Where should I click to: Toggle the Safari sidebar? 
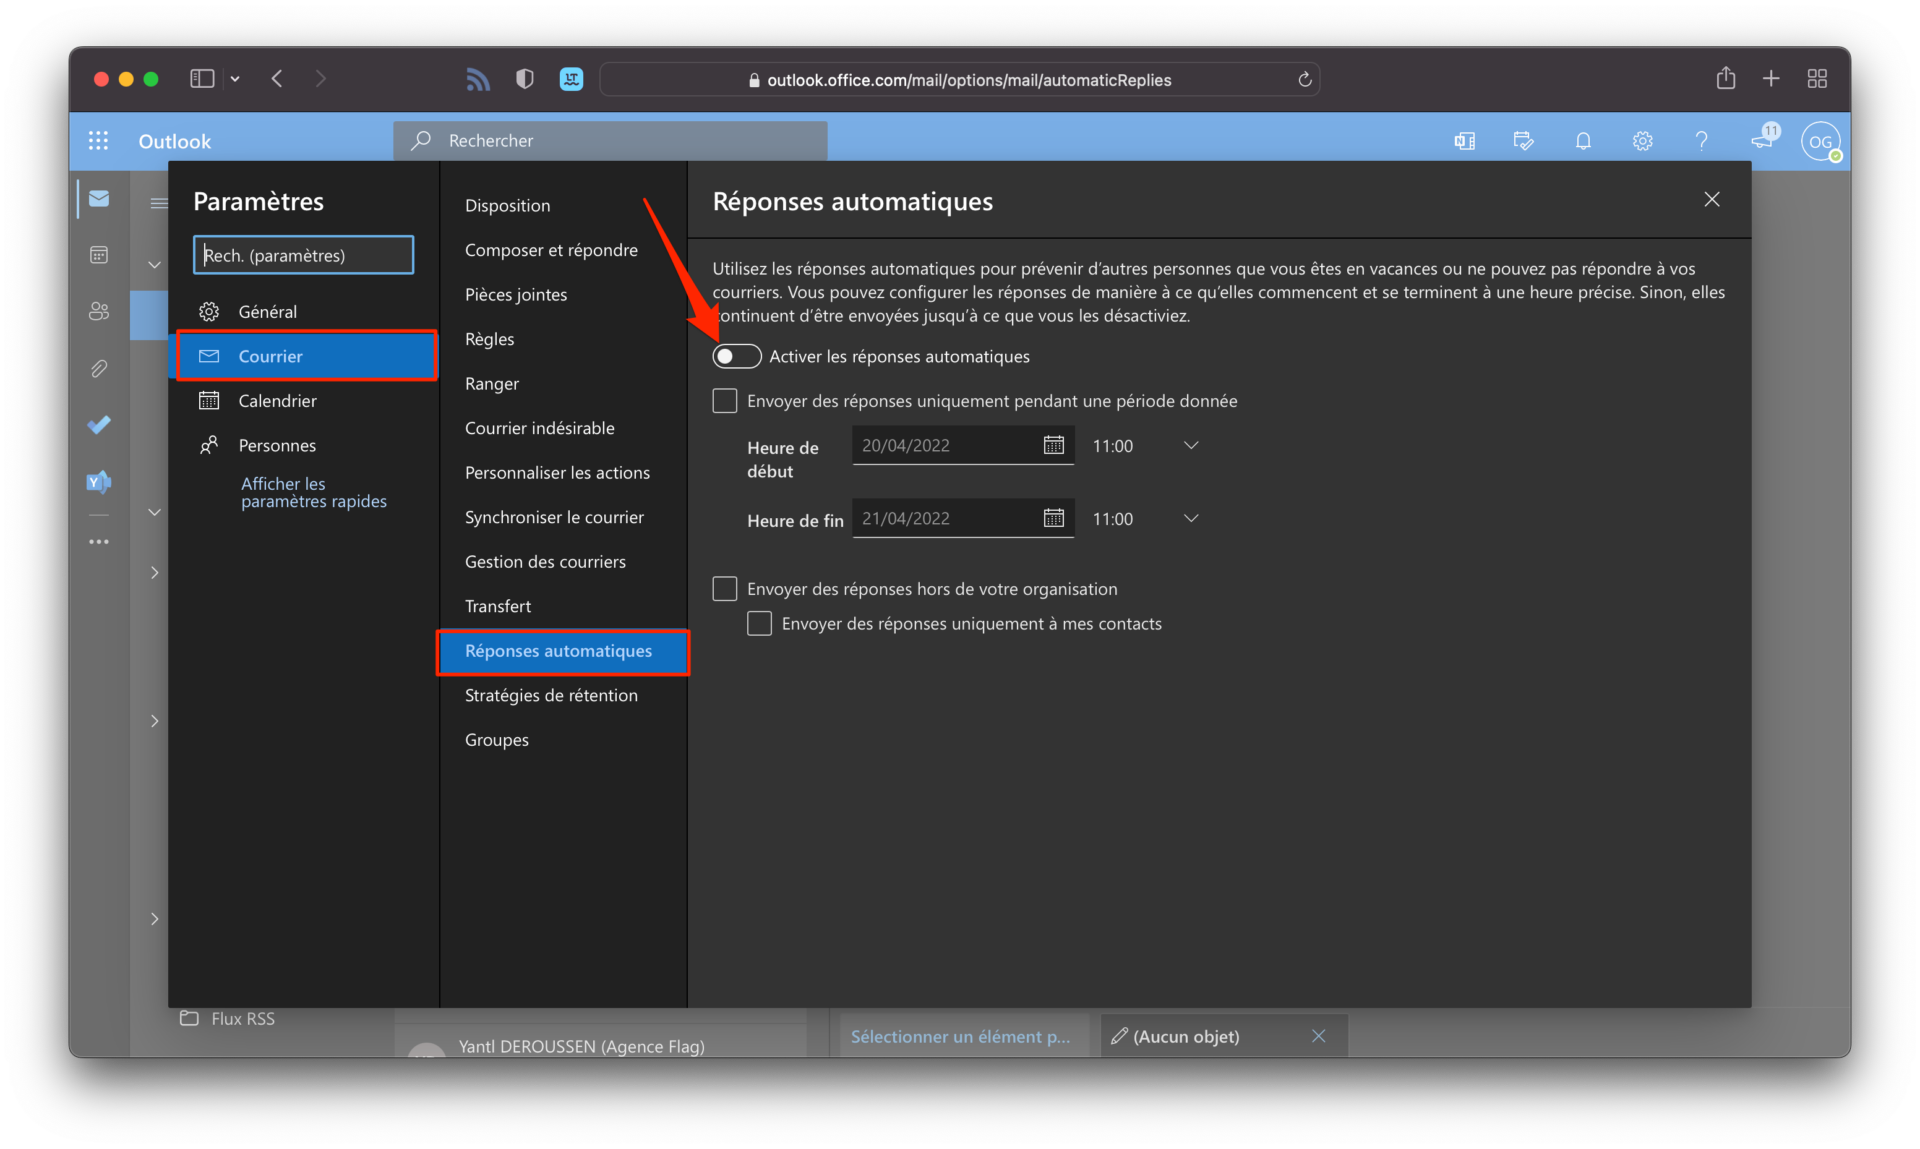[x=202, y=78]
